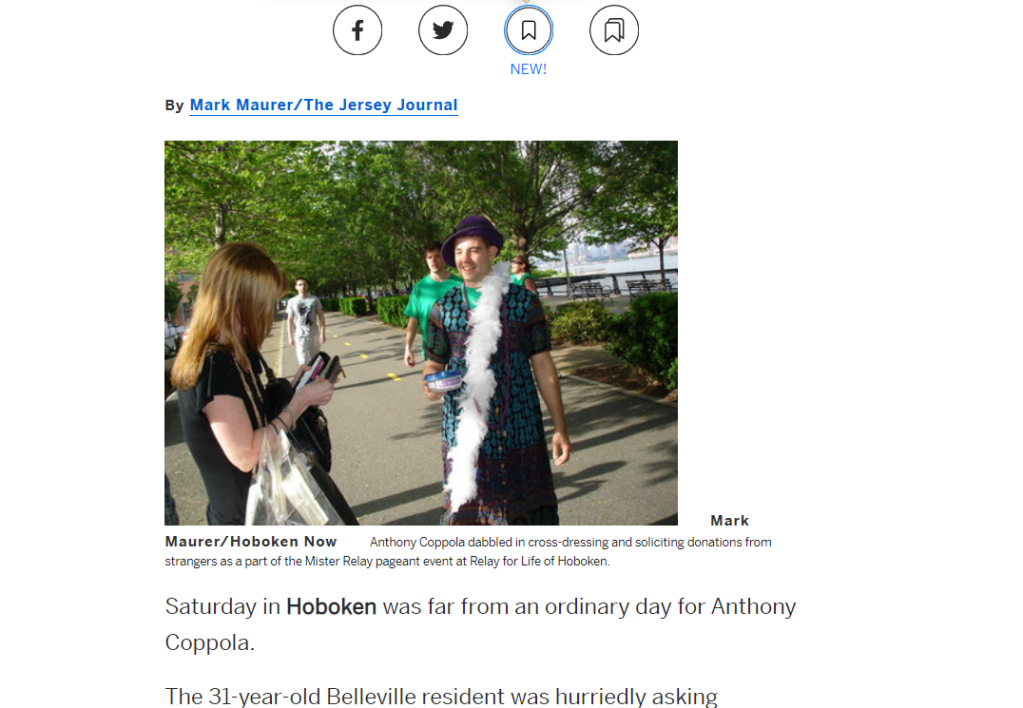Click the Maurer/Hoboken Now photo credit
The height and width of the screenshot is (708, 1023).
tap(251, 542)
